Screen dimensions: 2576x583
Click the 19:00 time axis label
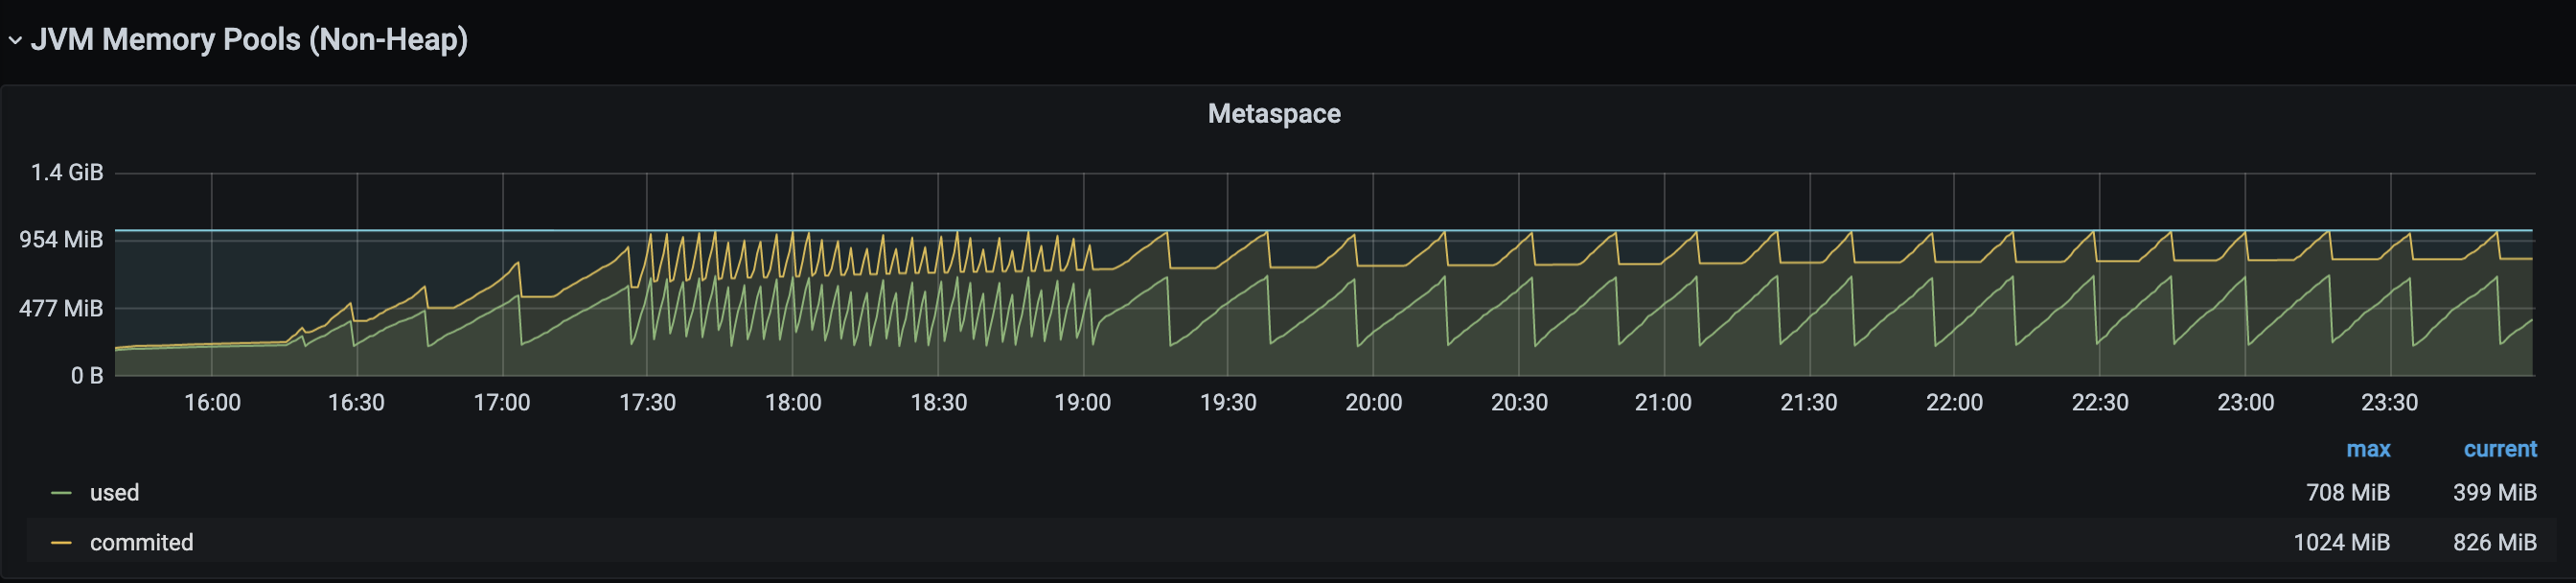coord(1083,402)
